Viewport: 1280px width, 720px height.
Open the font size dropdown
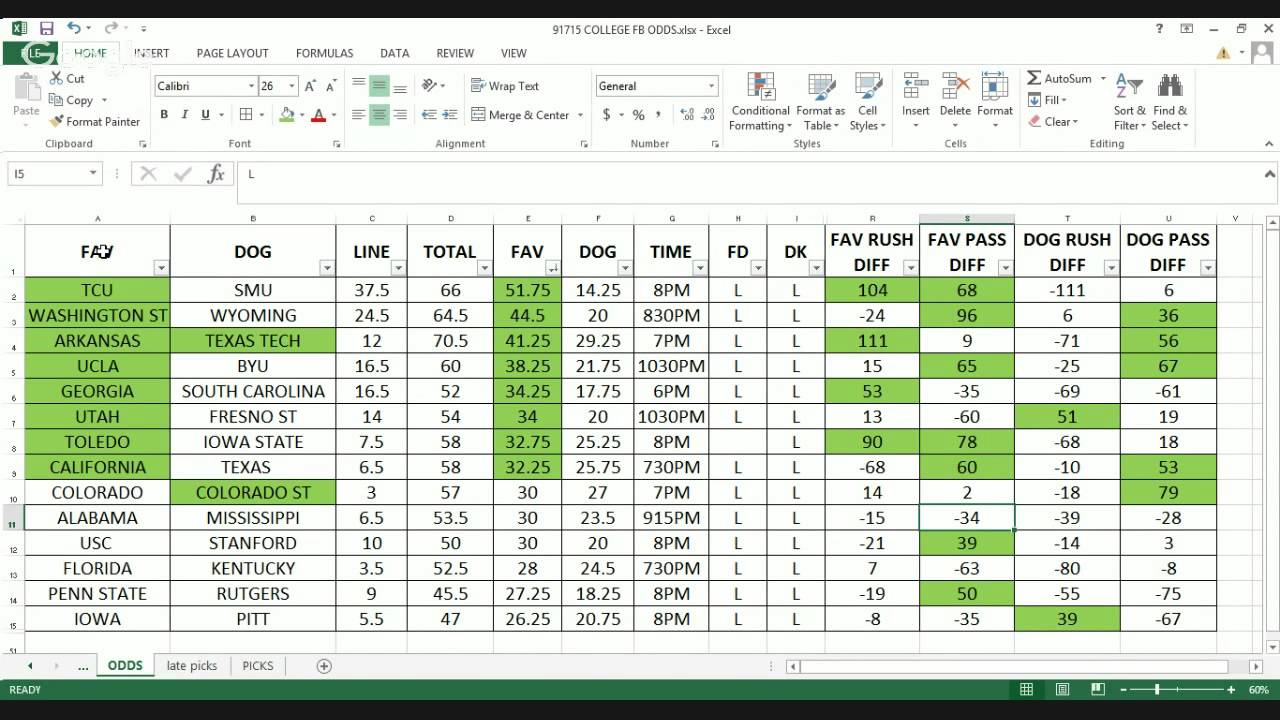click(x=292, y=86)
